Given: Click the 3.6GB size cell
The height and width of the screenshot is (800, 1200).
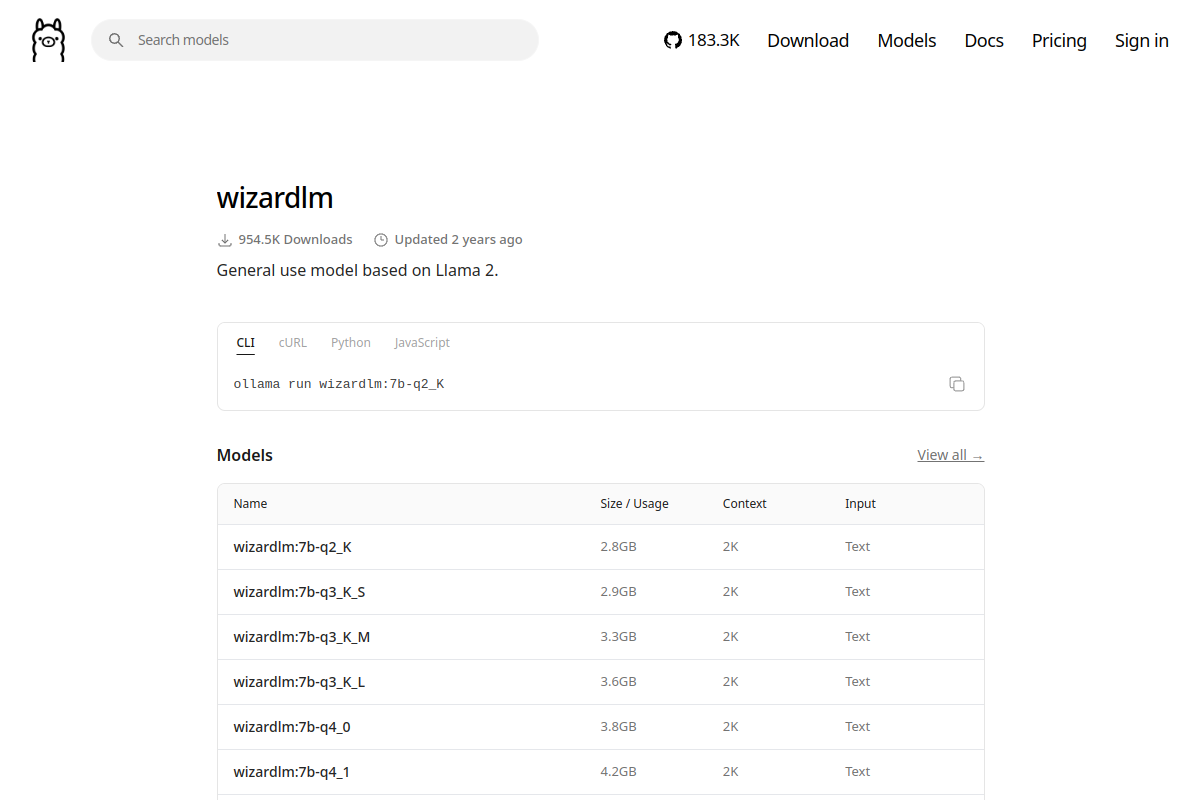Looking at the screenshot, I should (618, 682).
